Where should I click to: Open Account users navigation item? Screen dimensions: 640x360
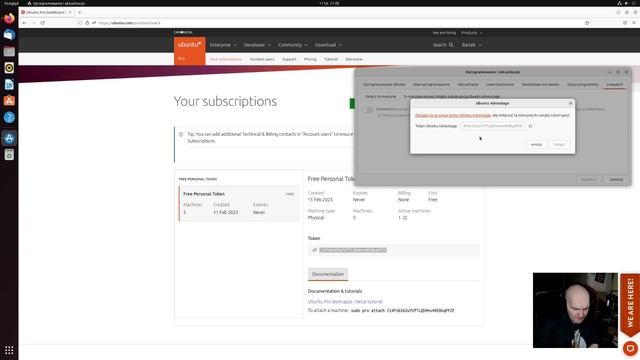tap(262, 59)
